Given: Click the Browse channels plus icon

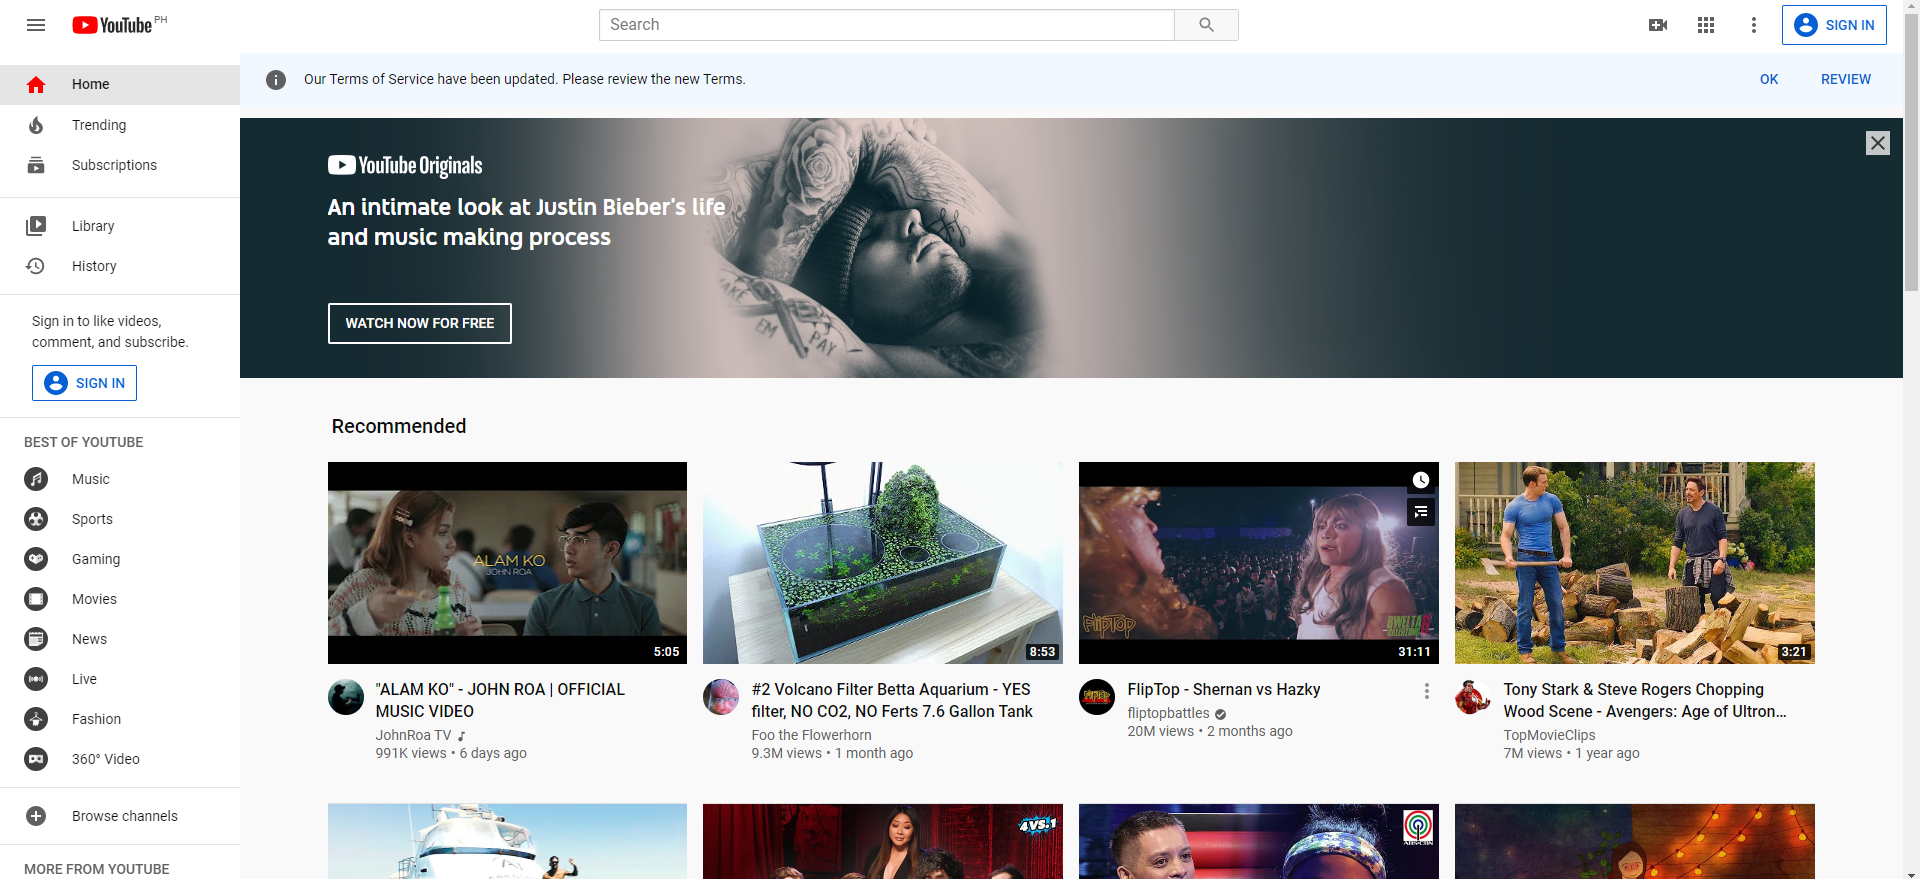Looking at the screenshot, I should pyautogui.click(x=36, y=816).
